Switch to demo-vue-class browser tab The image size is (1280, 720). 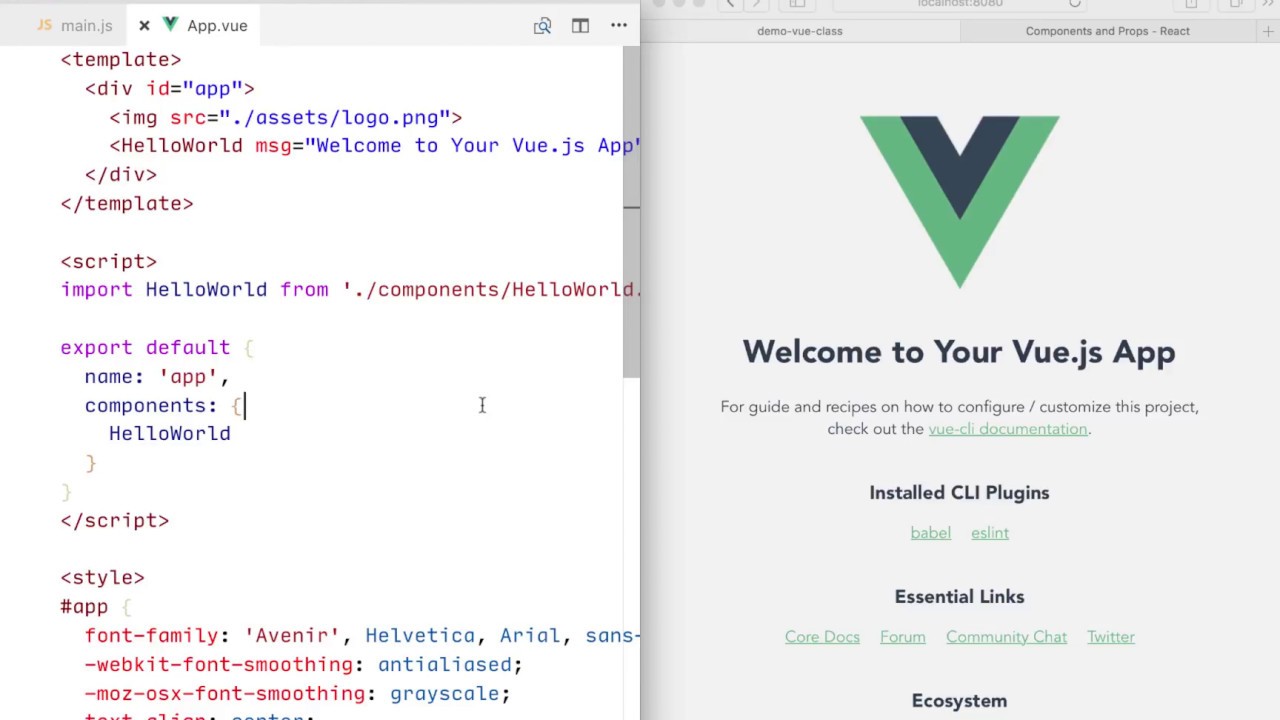click(x=800, y=31)
